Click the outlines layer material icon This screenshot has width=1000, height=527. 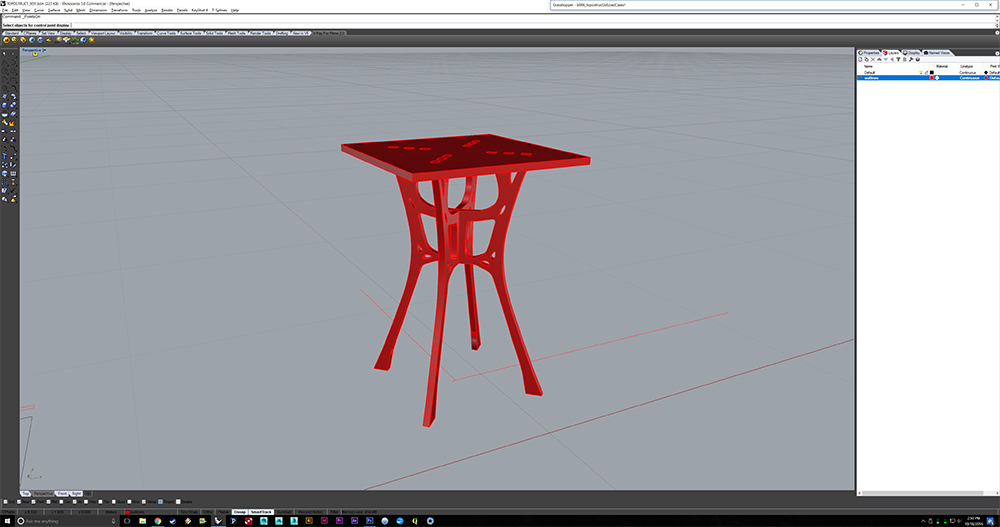937,78
